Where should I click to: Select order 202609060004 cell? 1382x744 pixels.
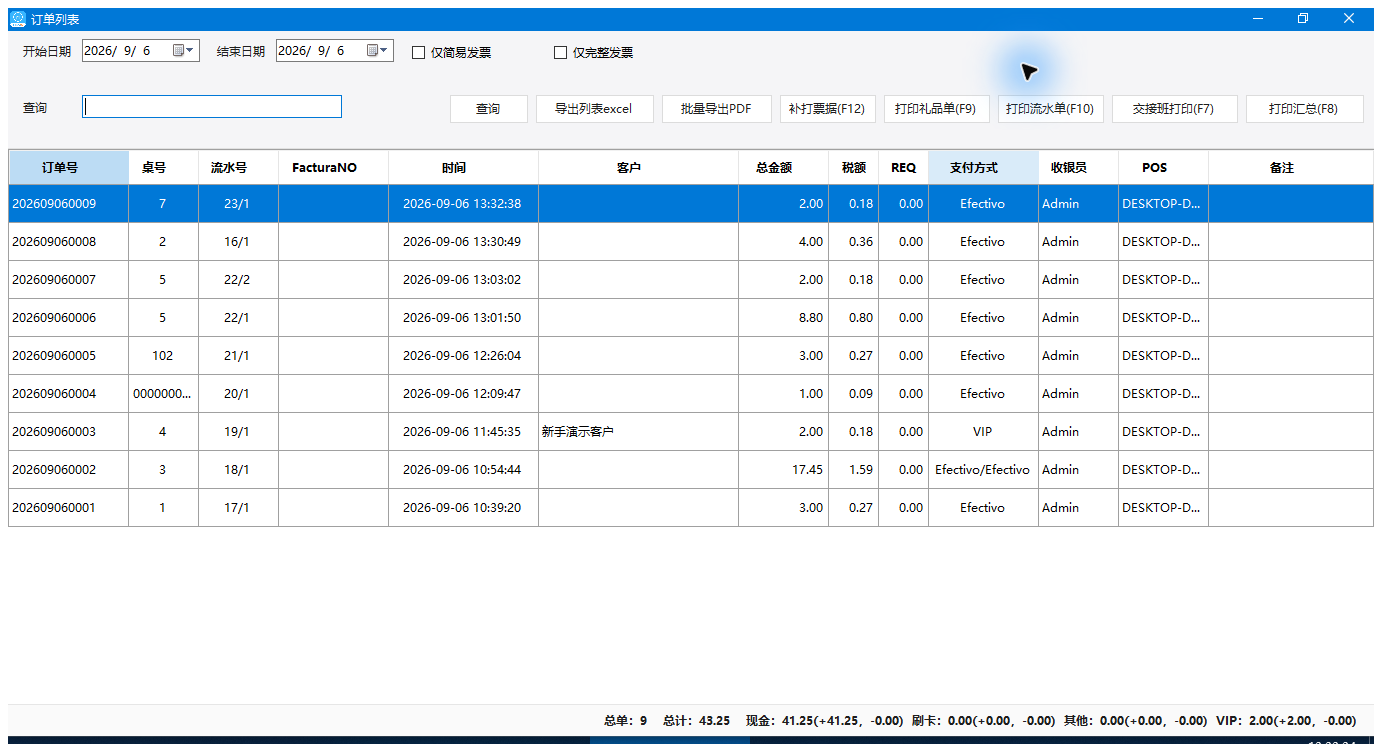(68, 393)
